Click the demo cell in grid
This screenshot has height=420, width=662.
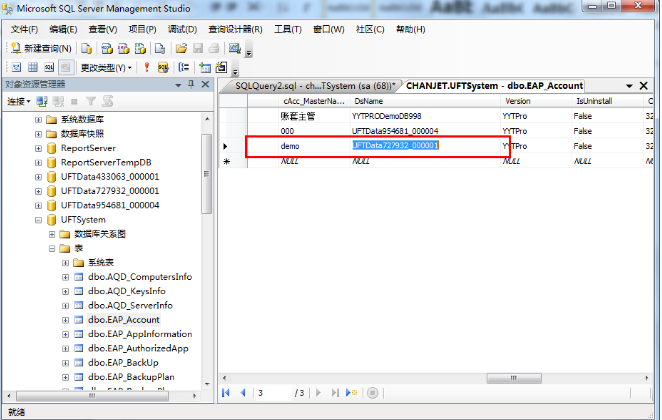coord(314,146)
